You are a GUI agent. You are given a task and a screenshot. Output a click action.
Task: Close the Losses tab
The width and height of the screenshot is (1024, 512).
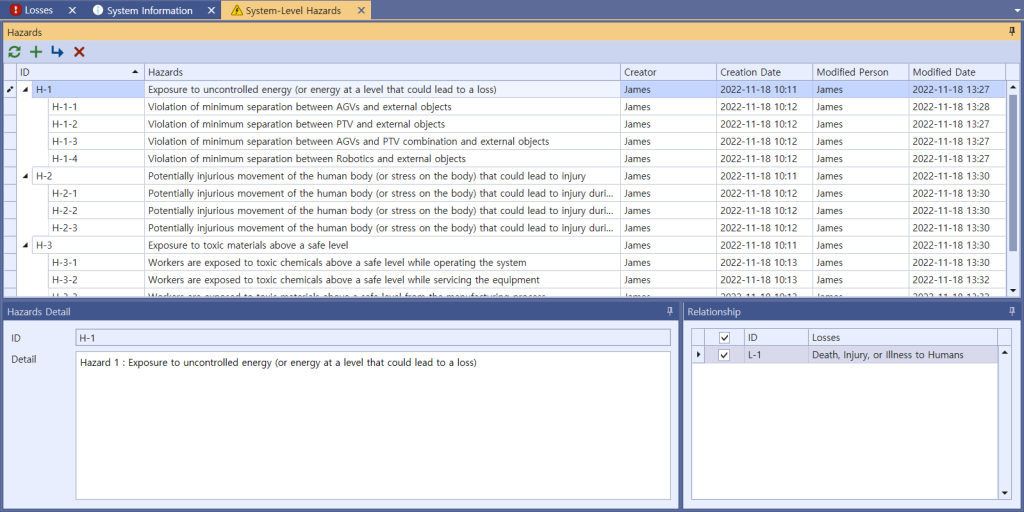72,11
